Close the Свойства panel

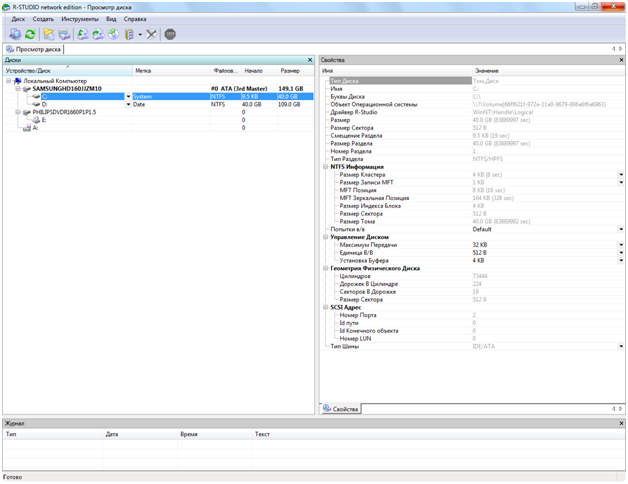click(622, 60)
